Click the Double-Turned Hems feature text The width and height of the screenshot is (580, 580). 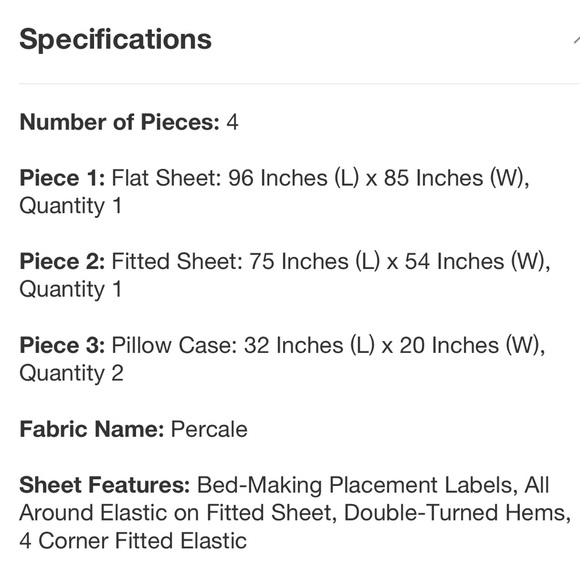[x=457, y=513]
